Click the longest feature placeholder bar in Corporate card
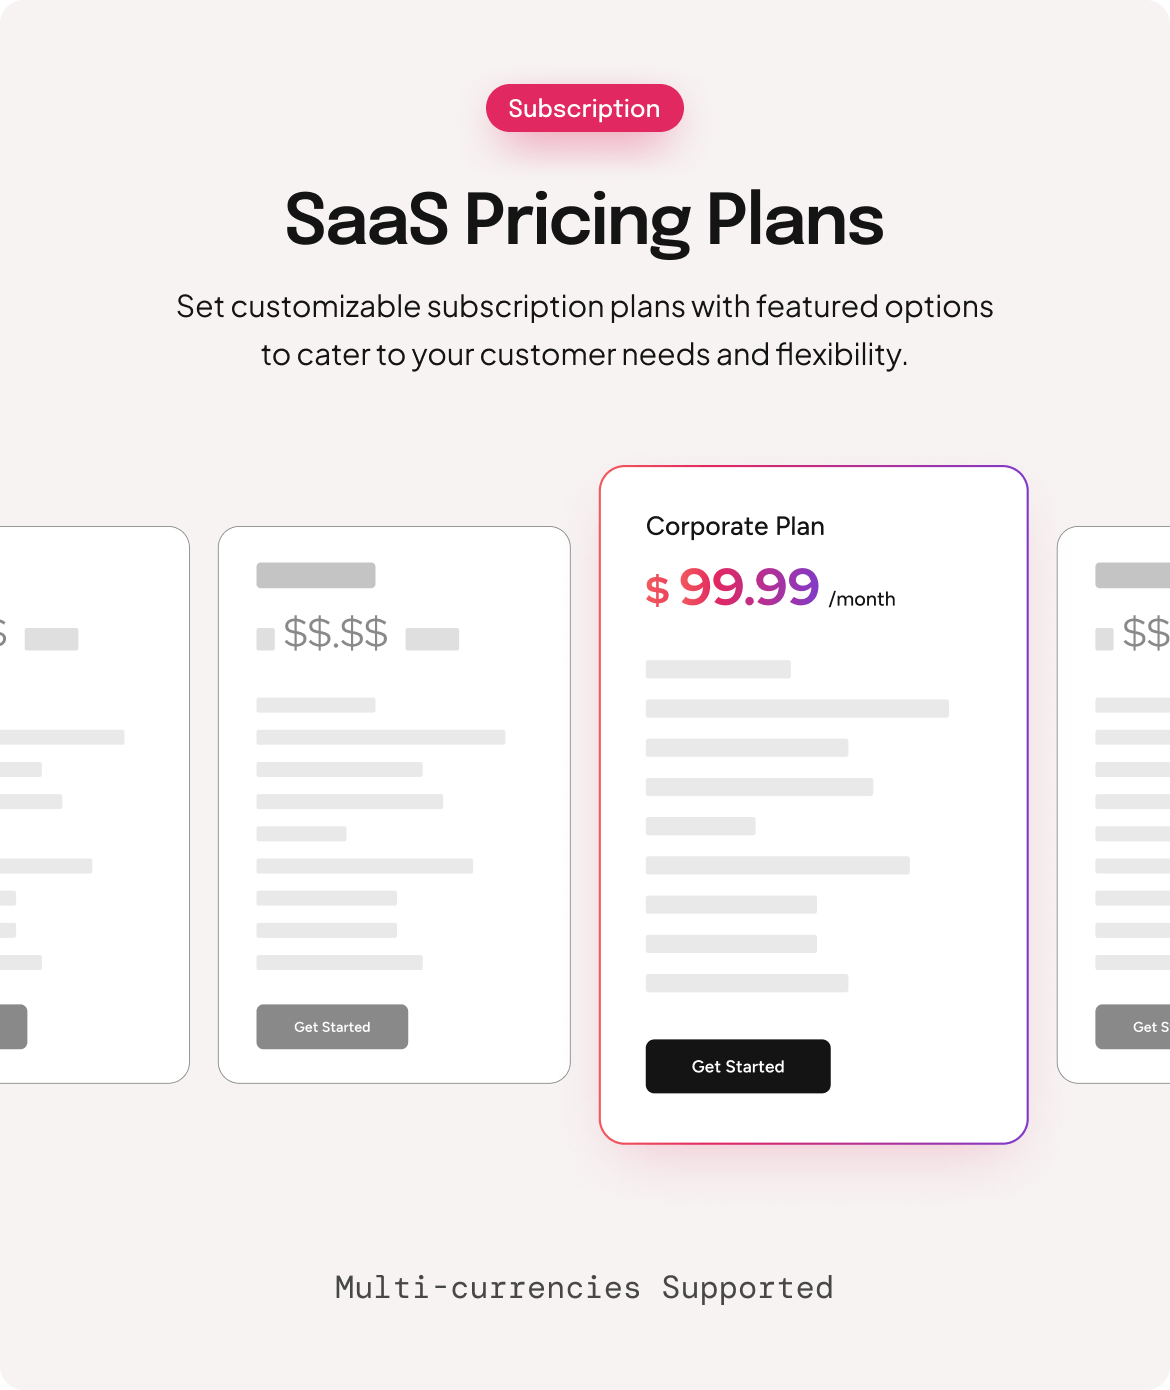 click(797, 708)
